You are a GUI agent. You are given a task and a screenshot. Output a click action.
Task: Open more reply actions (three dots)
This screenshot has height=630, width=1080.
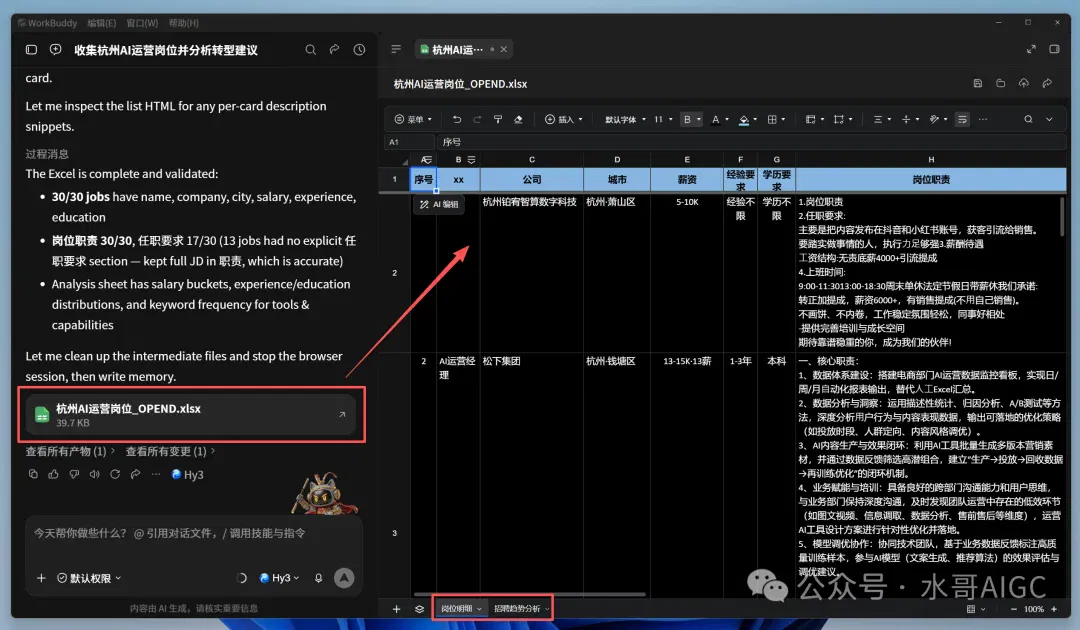tap(156, 474)
